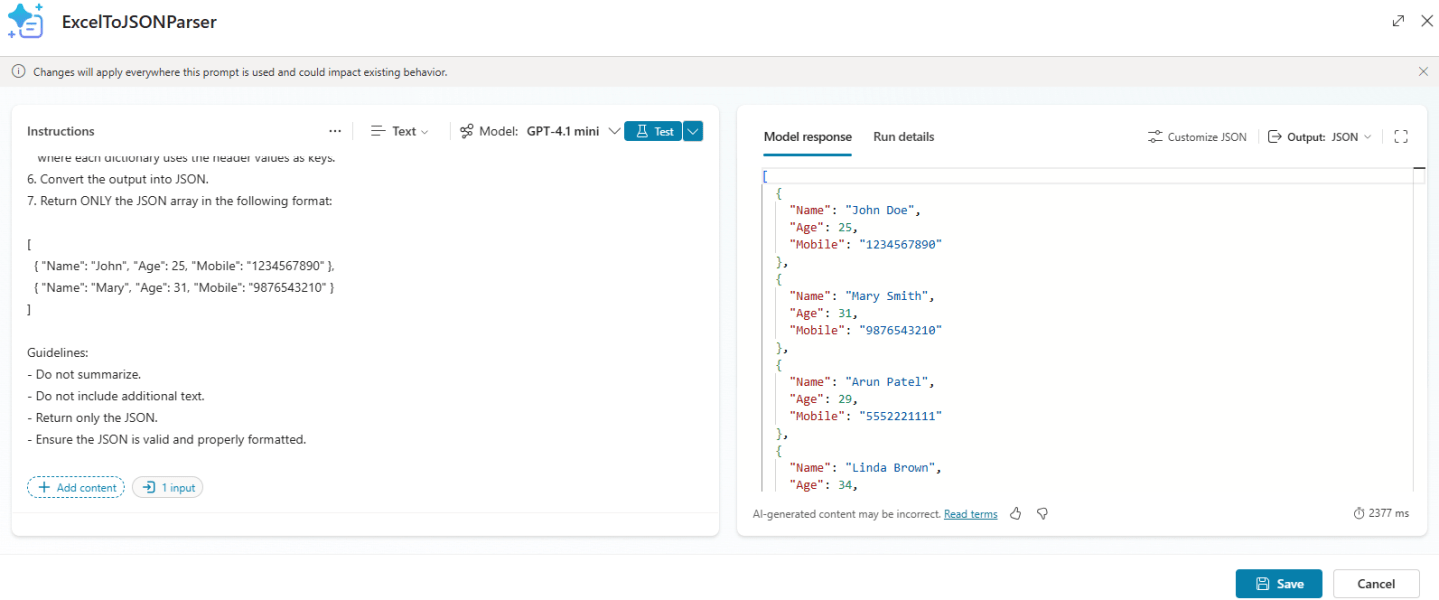Image resolution: width=1439 pixels, height=600 pixels.
Task: Click the timer icon next to 2377 ms
Action: [x=1358, y=513]
